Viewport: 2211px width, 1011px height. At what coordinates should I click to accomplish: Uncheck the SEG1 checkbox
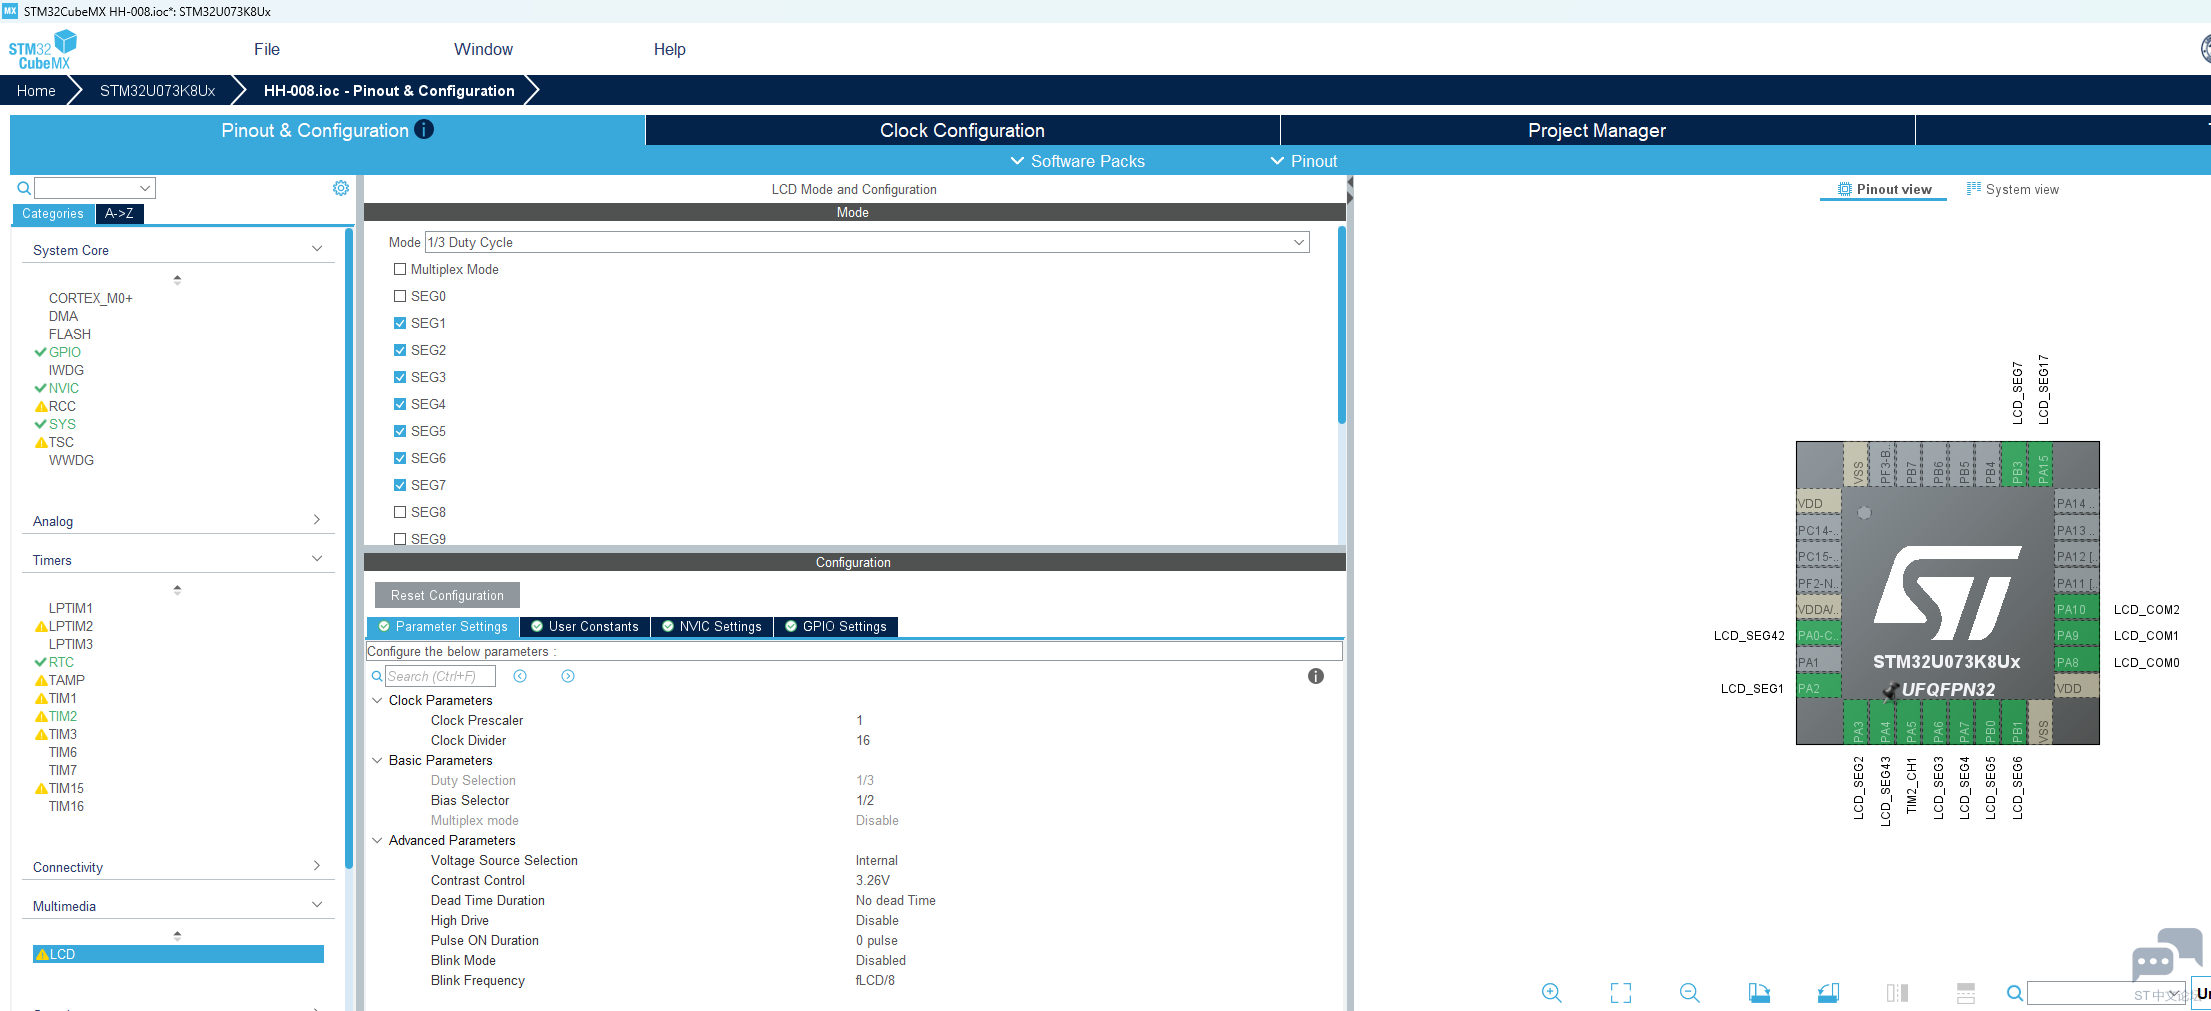point(400,323)
